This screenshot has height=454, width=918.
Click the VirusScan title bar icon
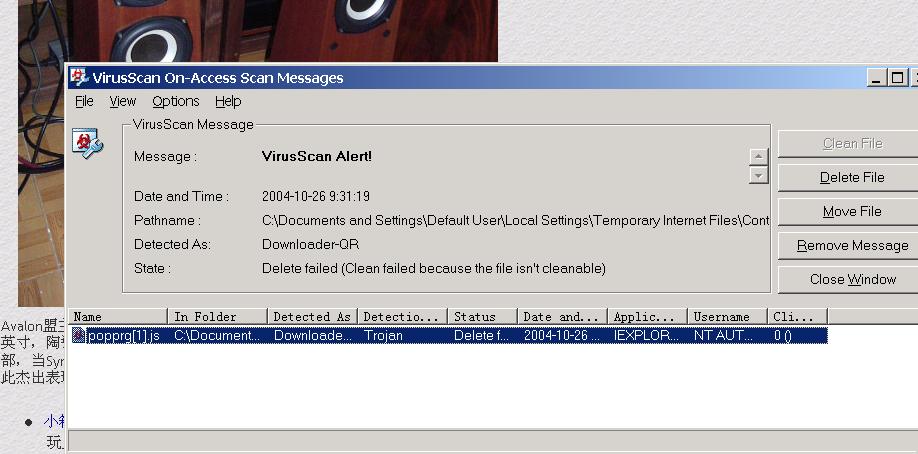(x=79, y=78)
